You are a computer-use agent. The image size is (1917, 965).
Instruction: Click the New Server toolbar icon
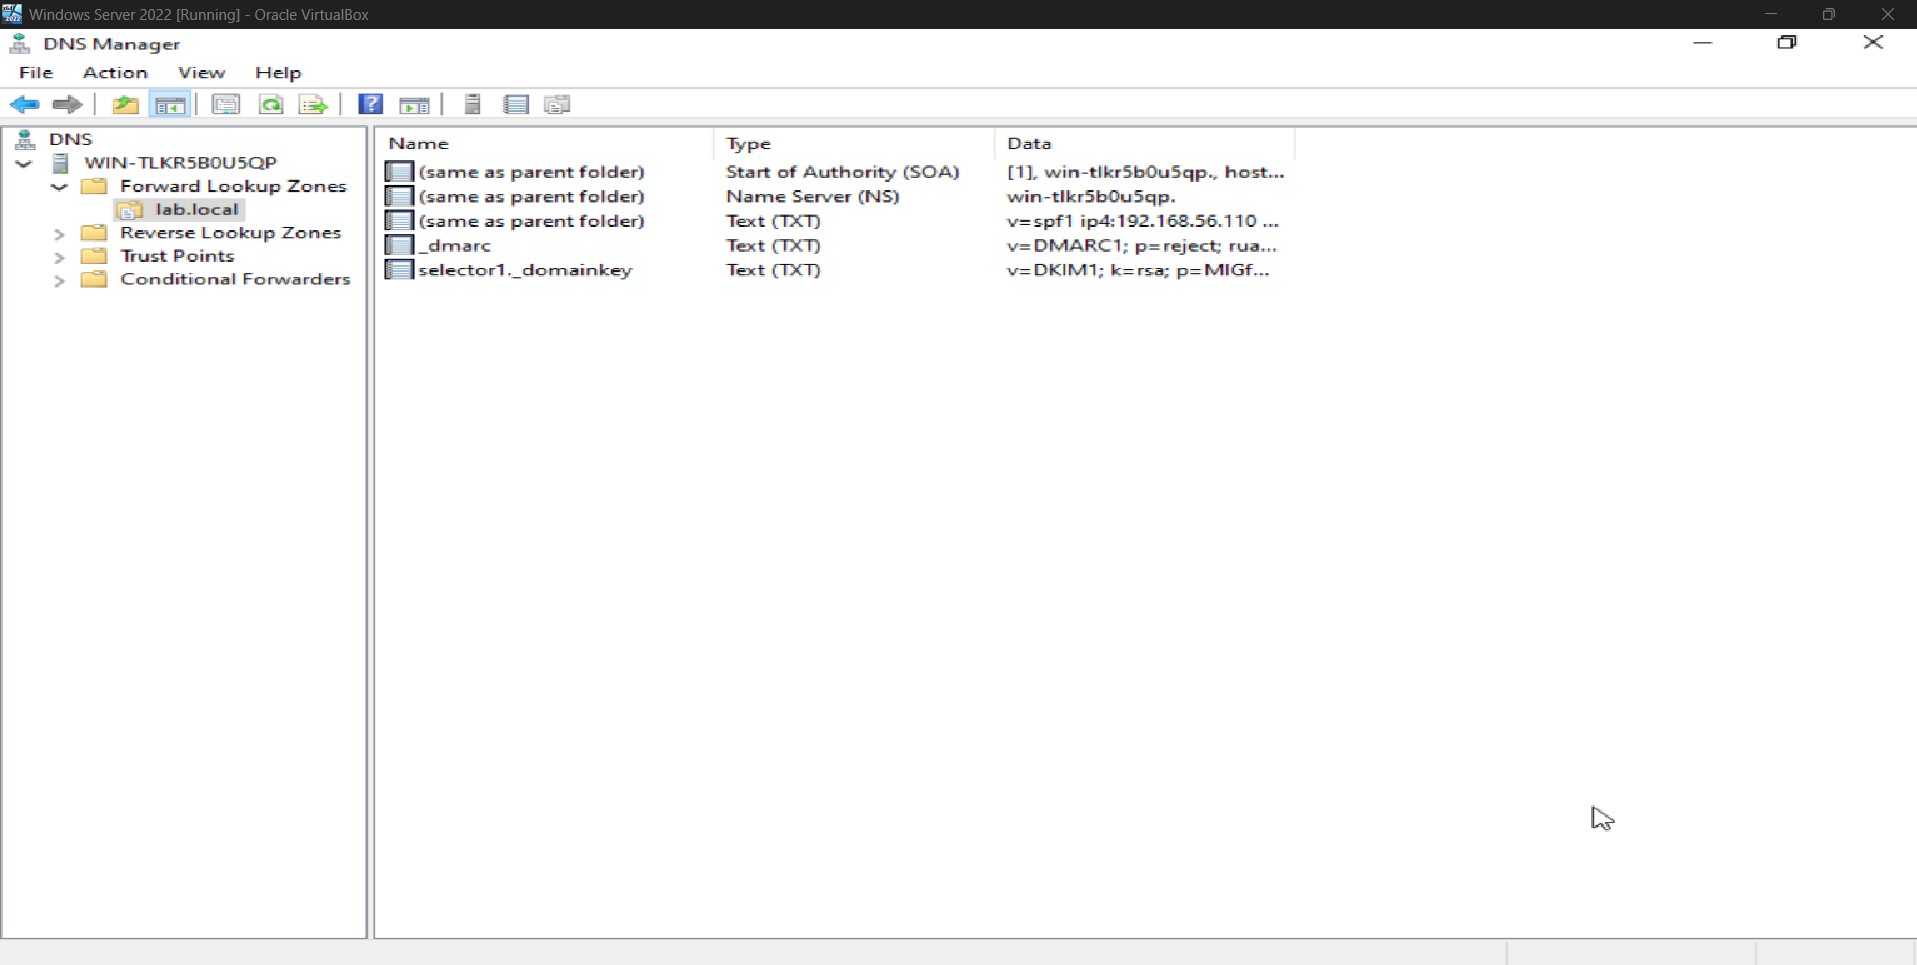coord(473,104)
